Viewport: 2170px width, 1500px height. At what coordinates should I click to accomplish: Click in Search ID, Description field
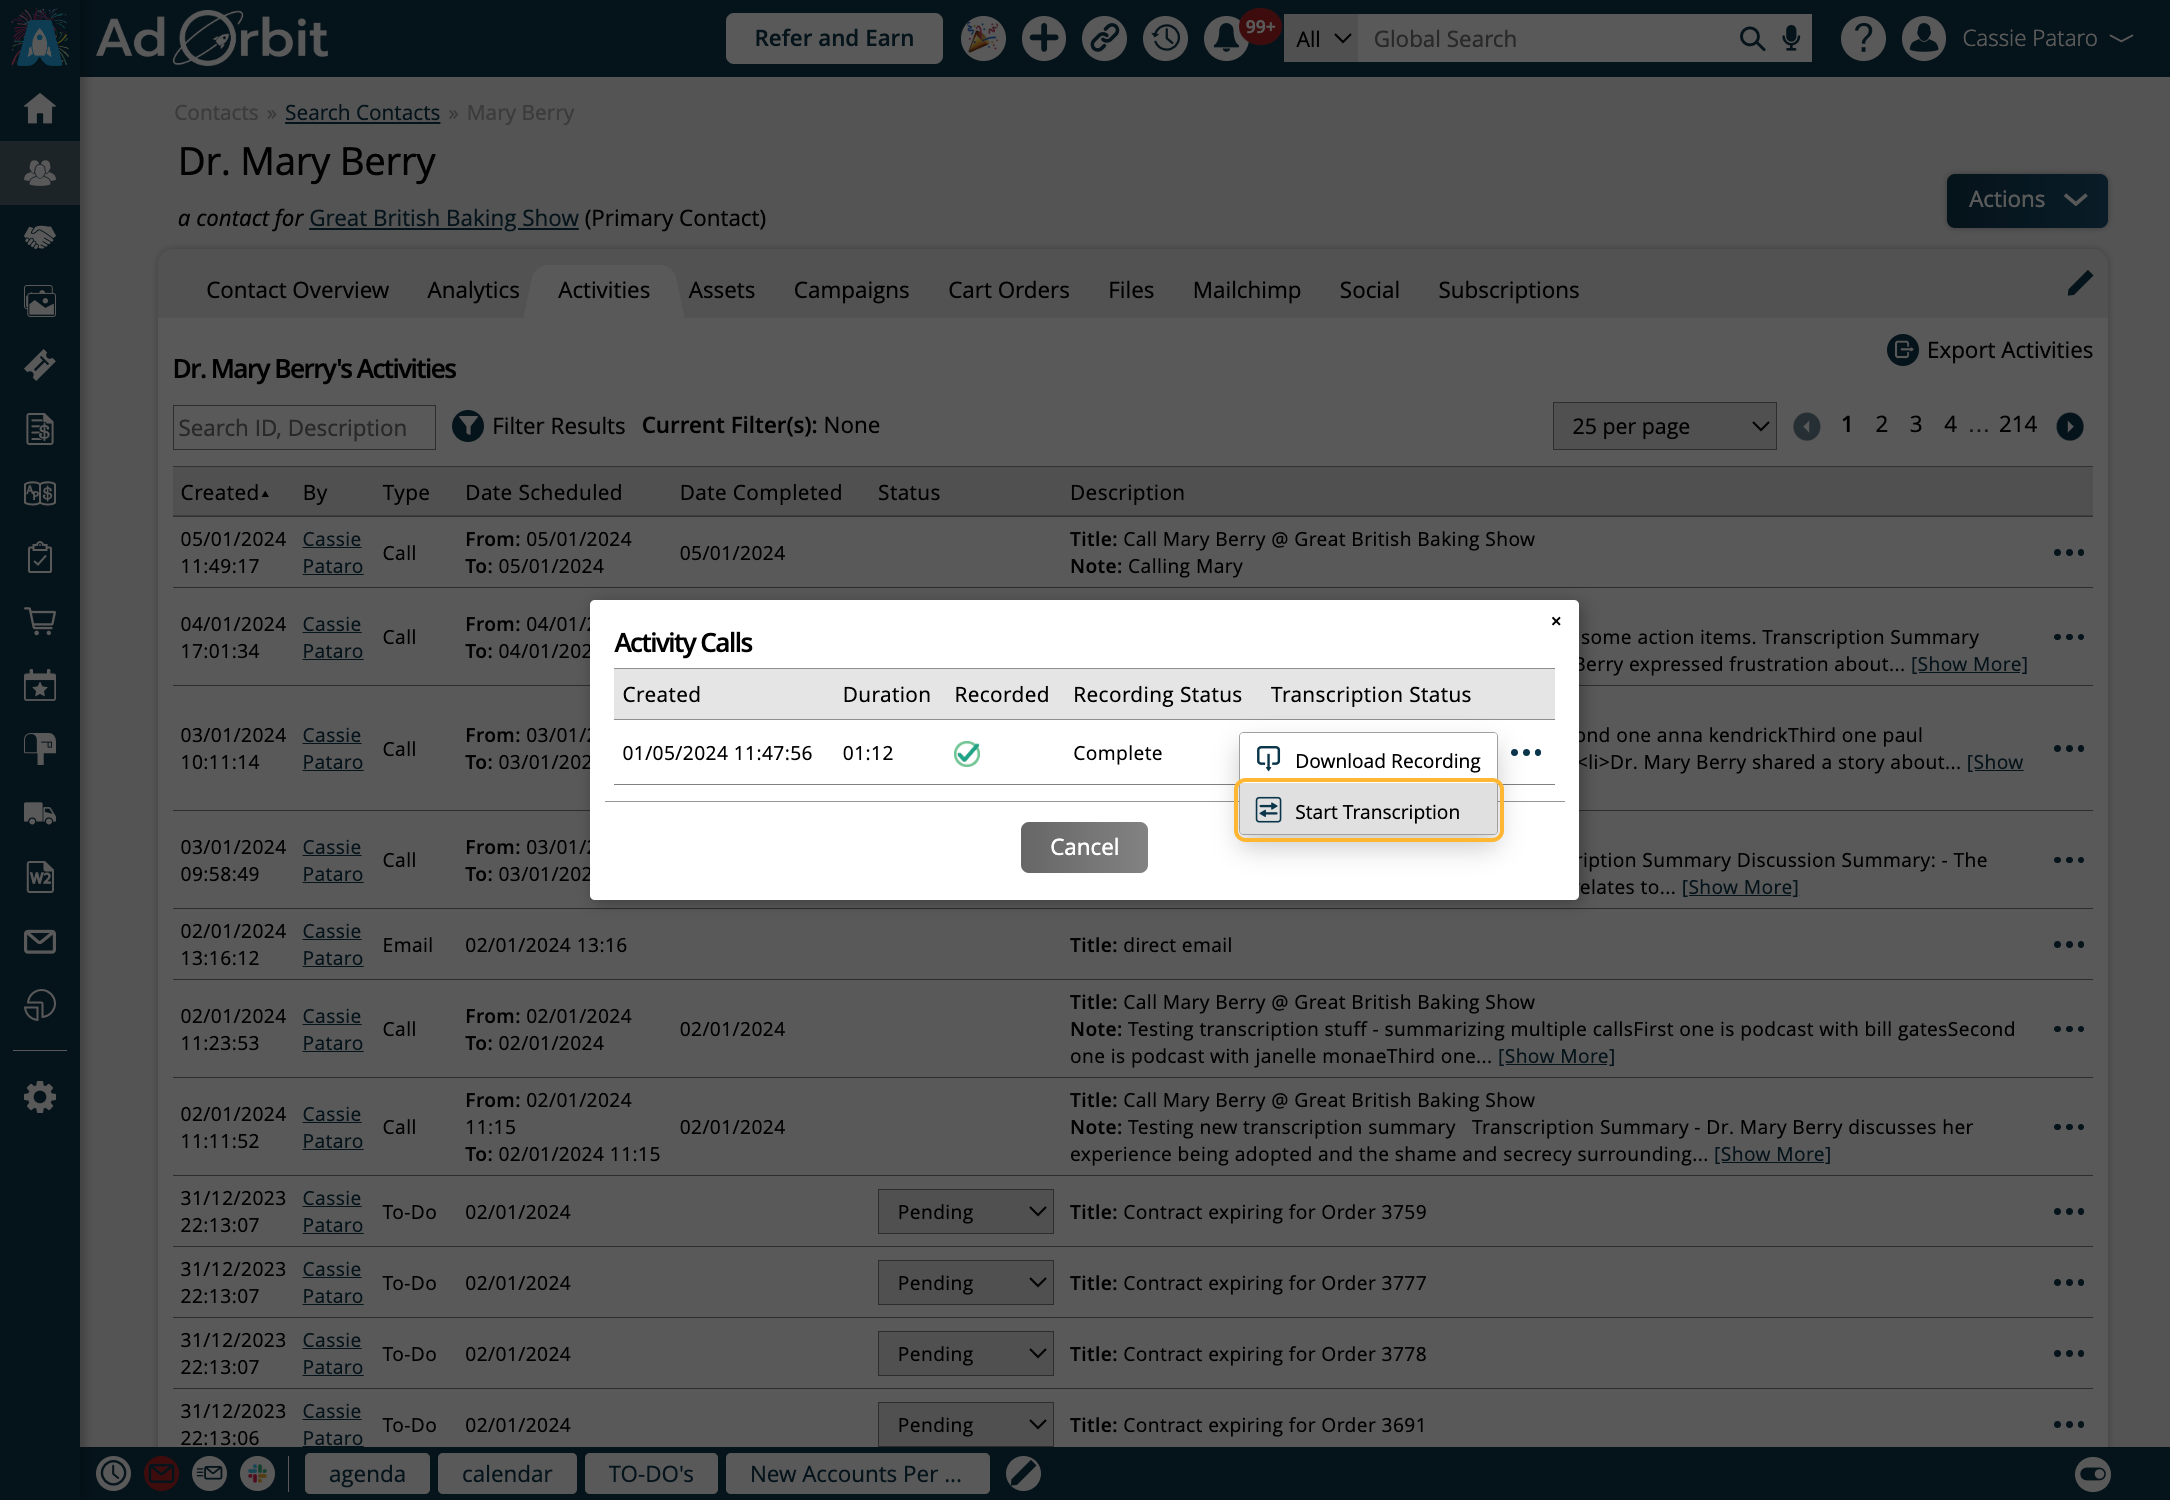(x=304, y=427)
